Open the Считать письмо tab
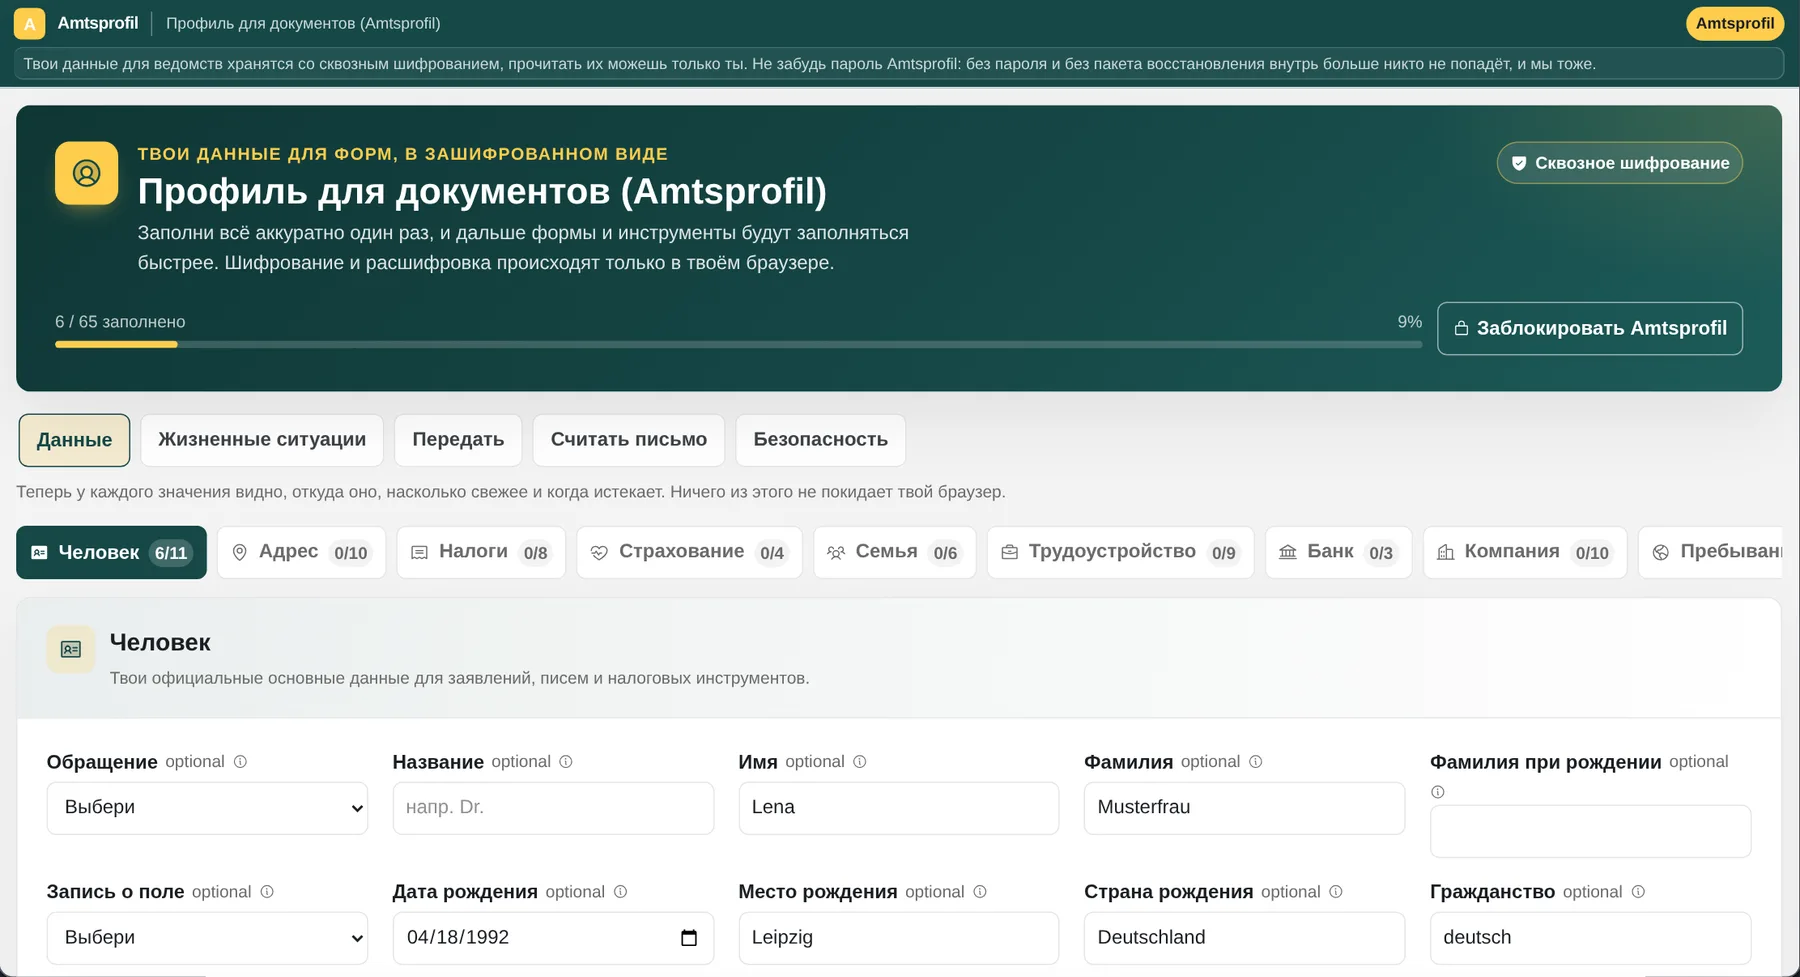The image size is (1800, 977). pos(629,440)
